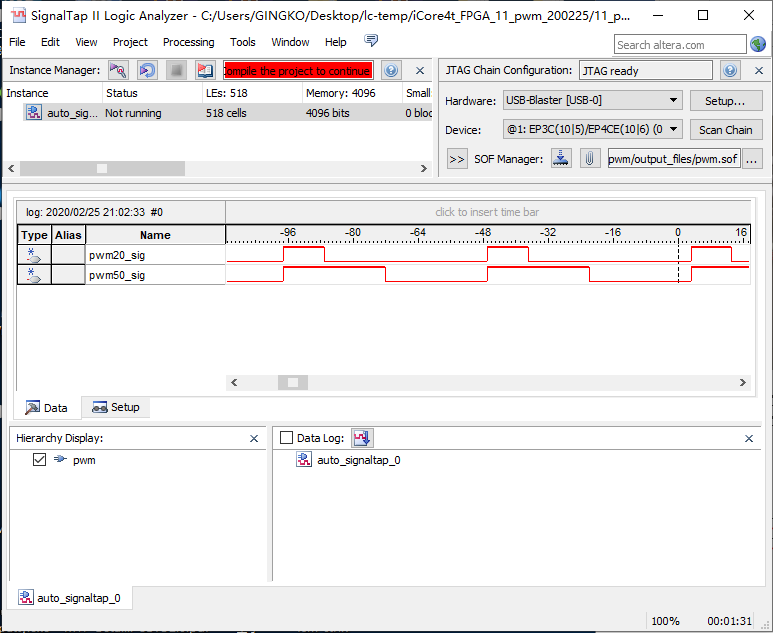Open the Processing menu
Image resolution: width=773 pixels, height=633 pixels.
tap(188, 42)
